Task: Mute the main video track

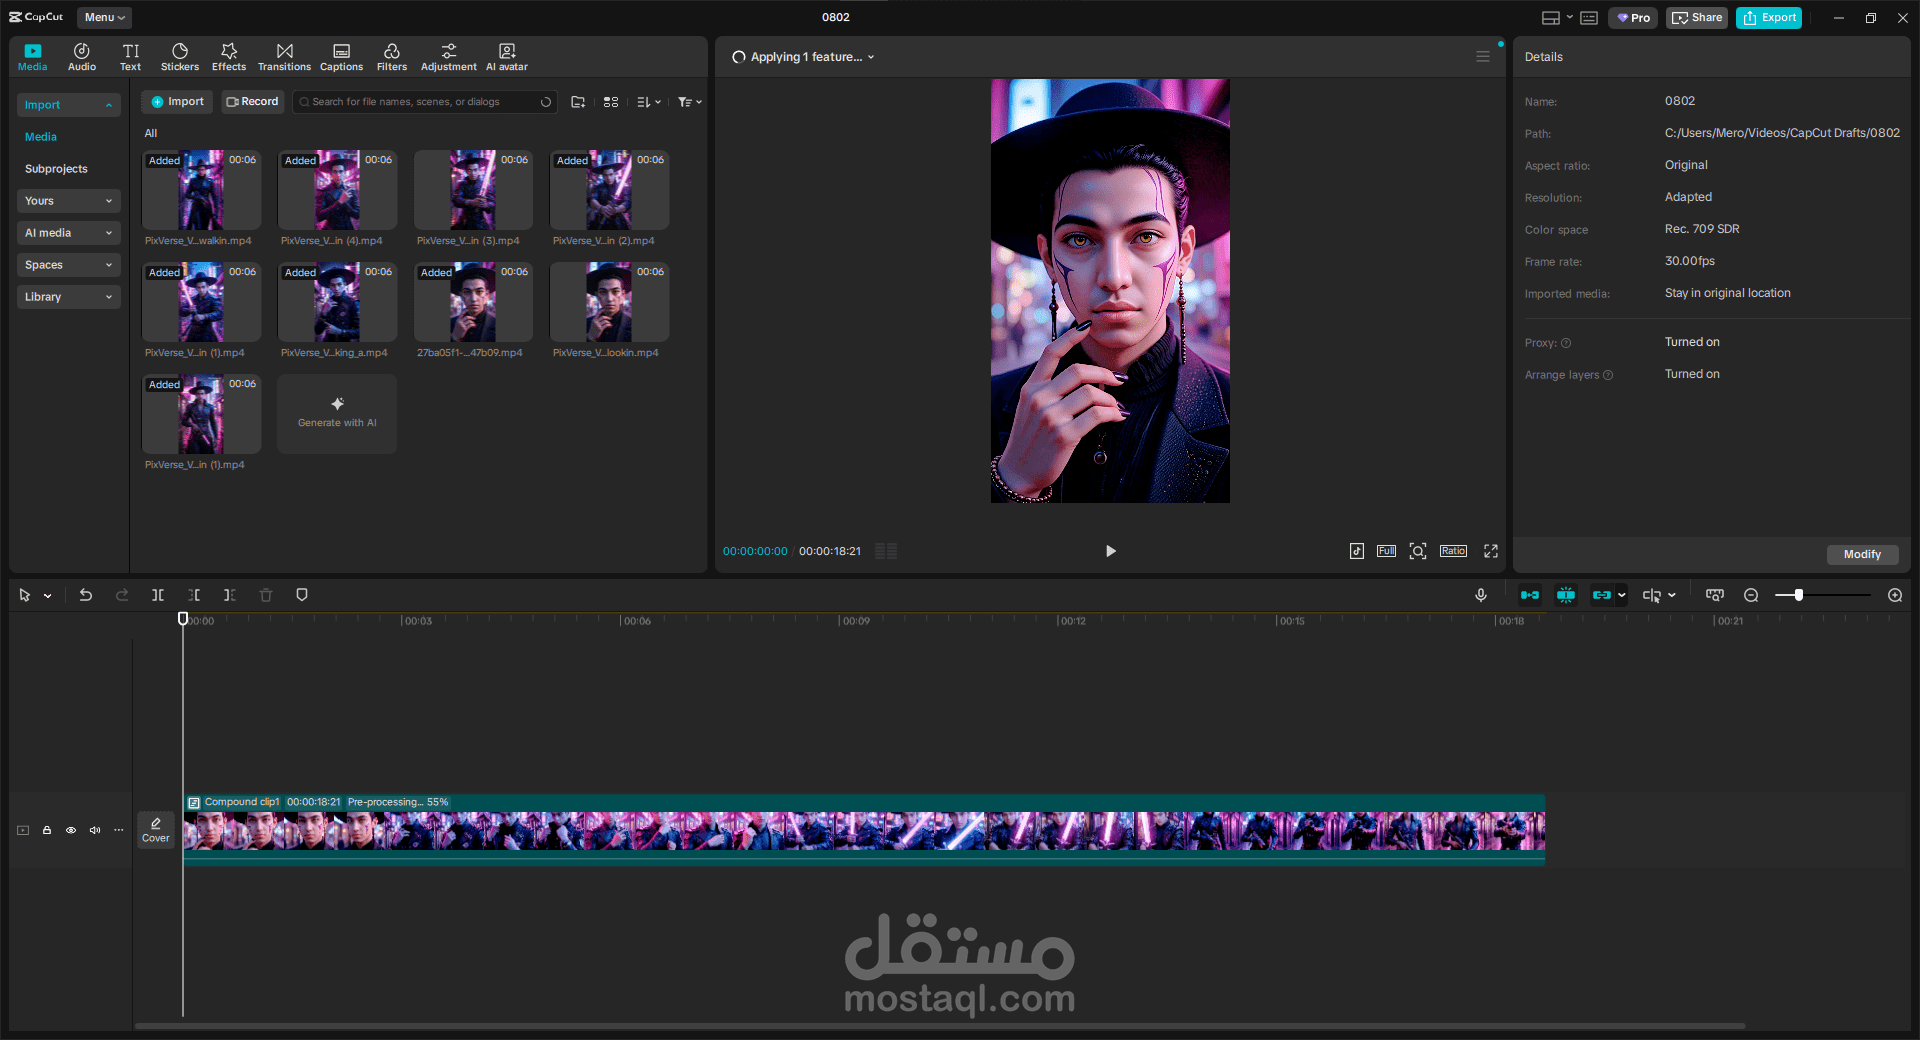Action: click(94, 830)
